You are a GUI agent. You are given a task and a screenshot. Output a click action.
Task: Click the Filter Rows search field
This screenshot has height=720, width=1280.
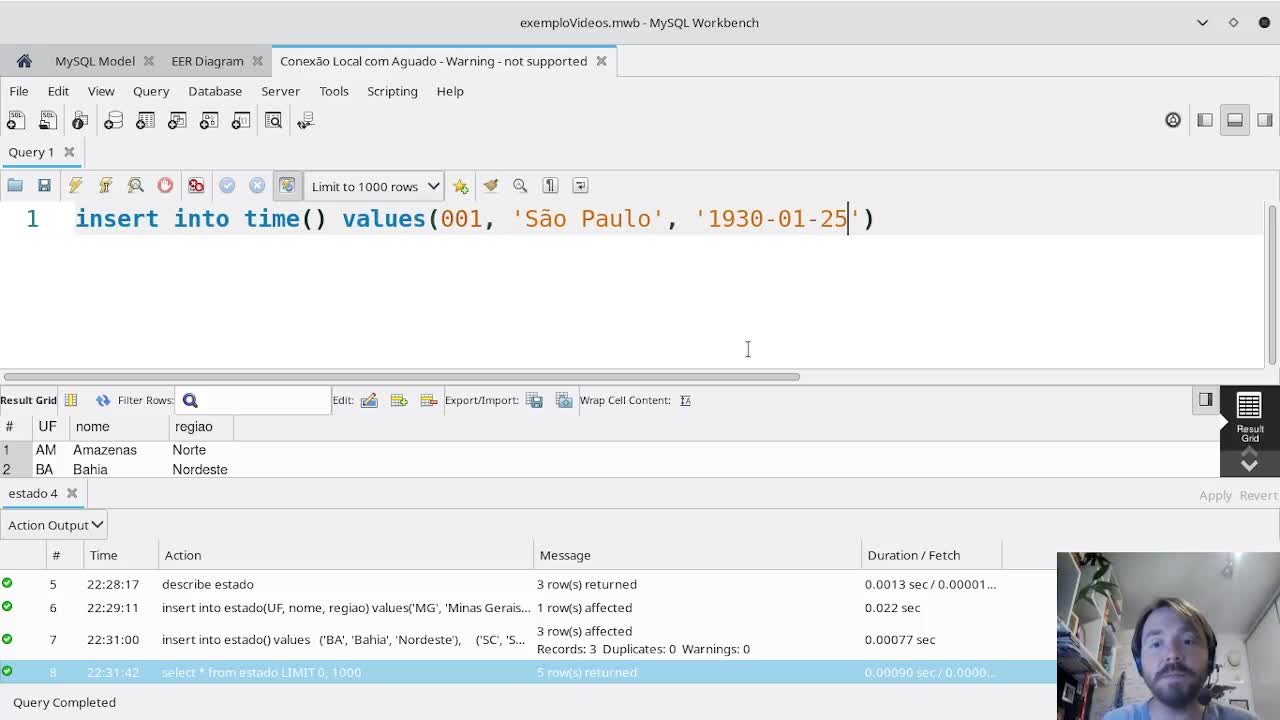pyautogui.click(x=253, y=400)
